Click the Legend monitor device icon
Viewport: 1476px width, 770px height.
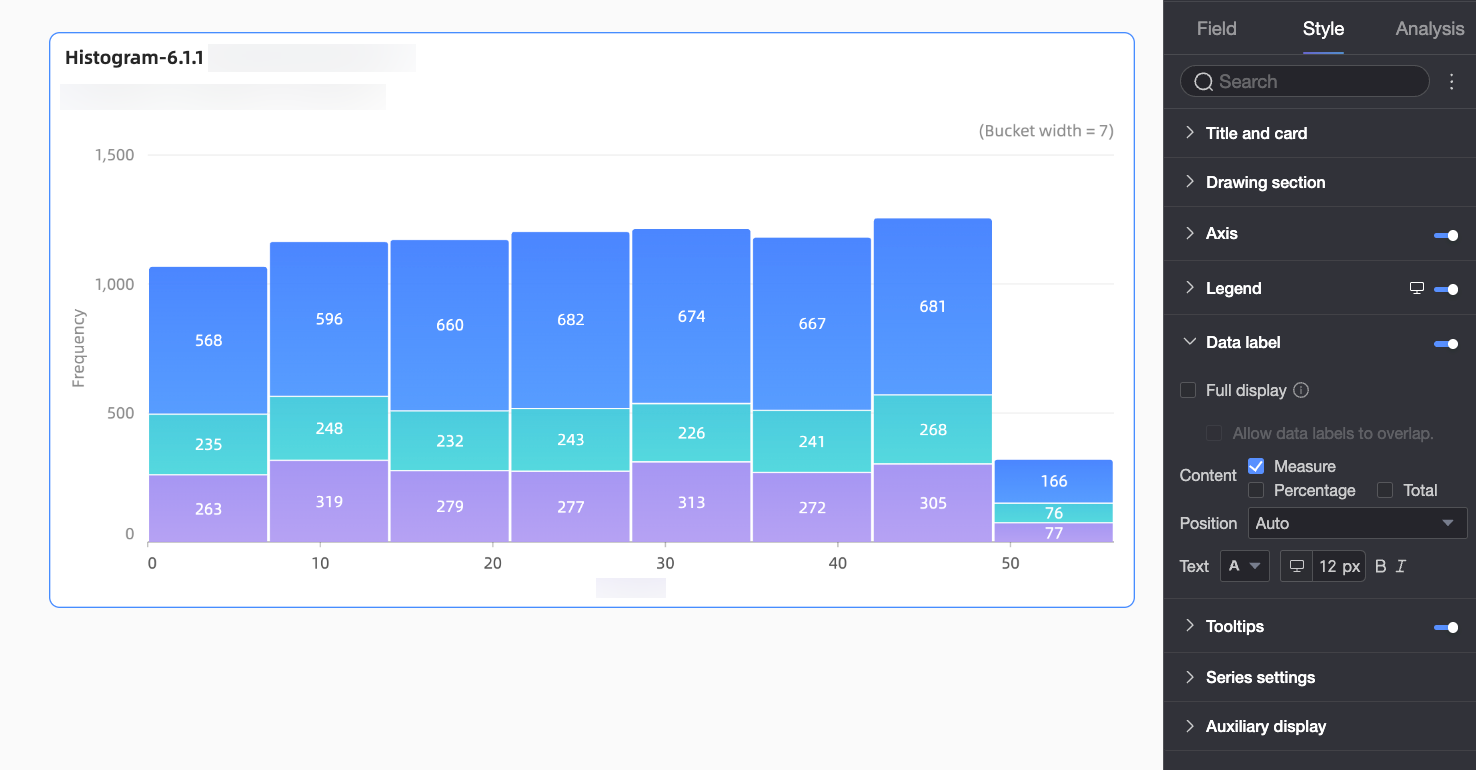1416,288
